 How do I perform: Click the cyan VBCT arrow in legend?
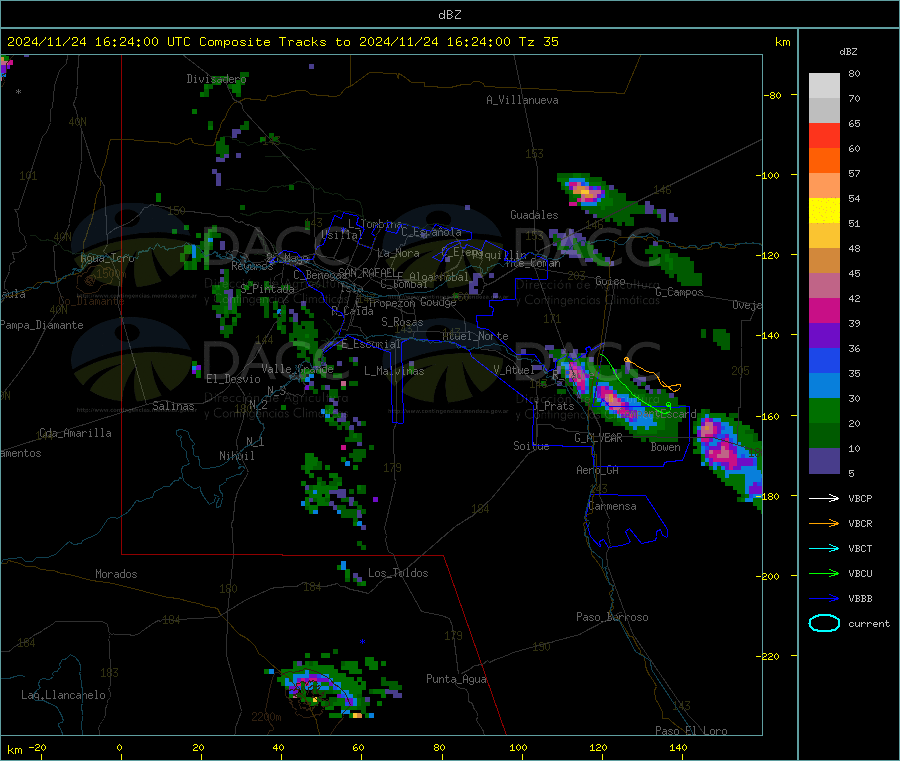[824, 548]
